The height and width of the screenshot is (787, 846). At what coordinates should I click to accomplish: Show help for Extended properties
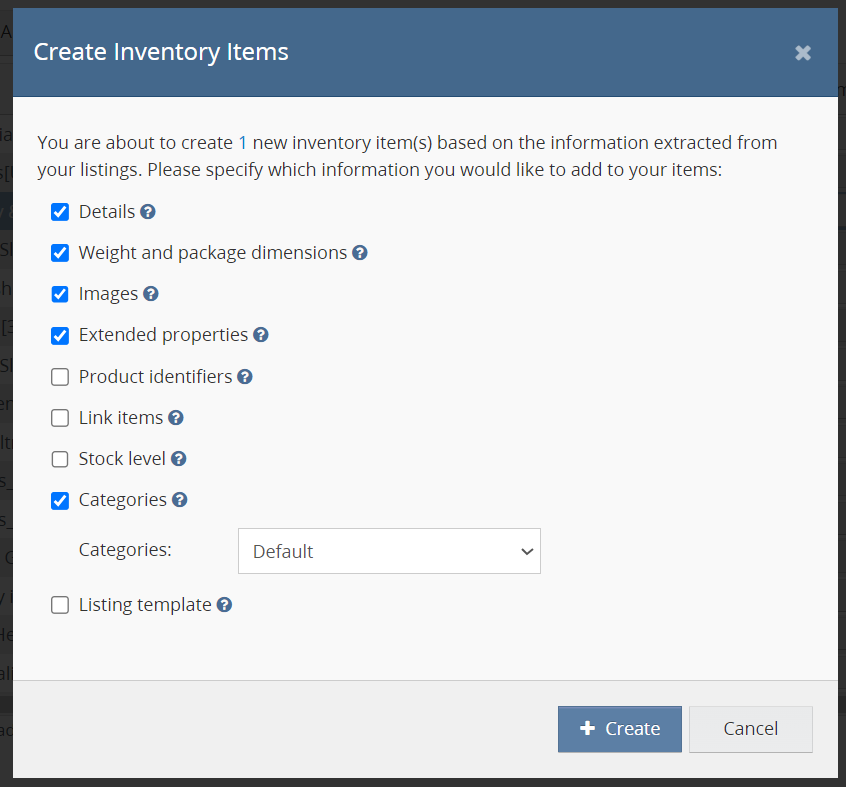pos(261,335)
